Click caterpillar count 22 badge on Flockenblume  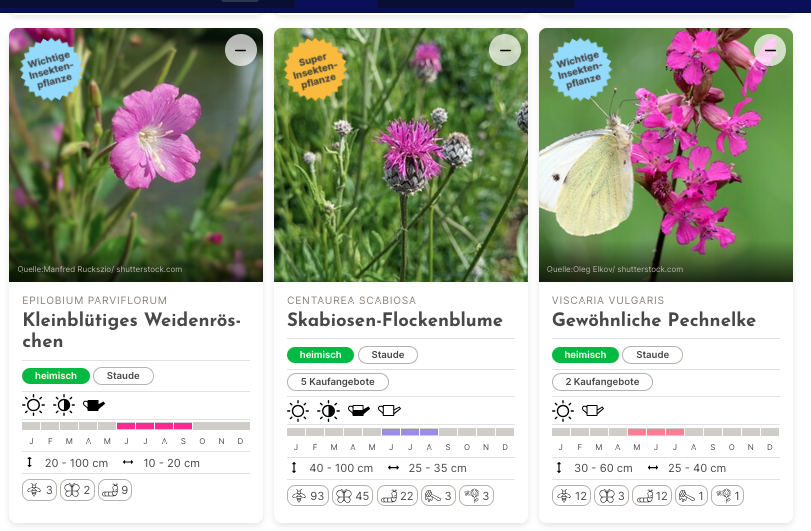(x=397, y=496)
